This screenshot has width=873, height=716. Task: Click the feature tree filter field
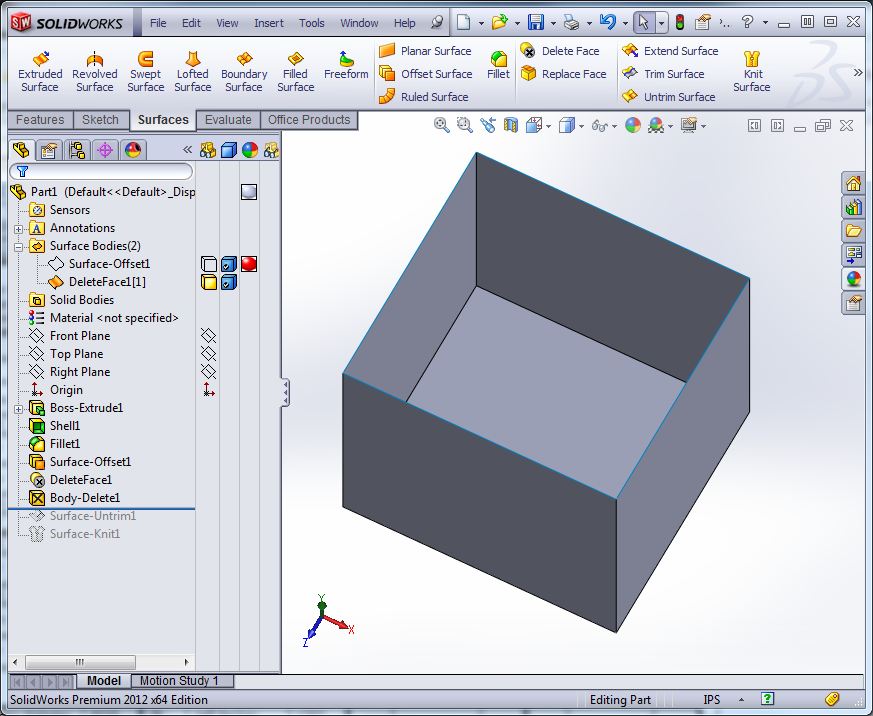pos(100,172)
